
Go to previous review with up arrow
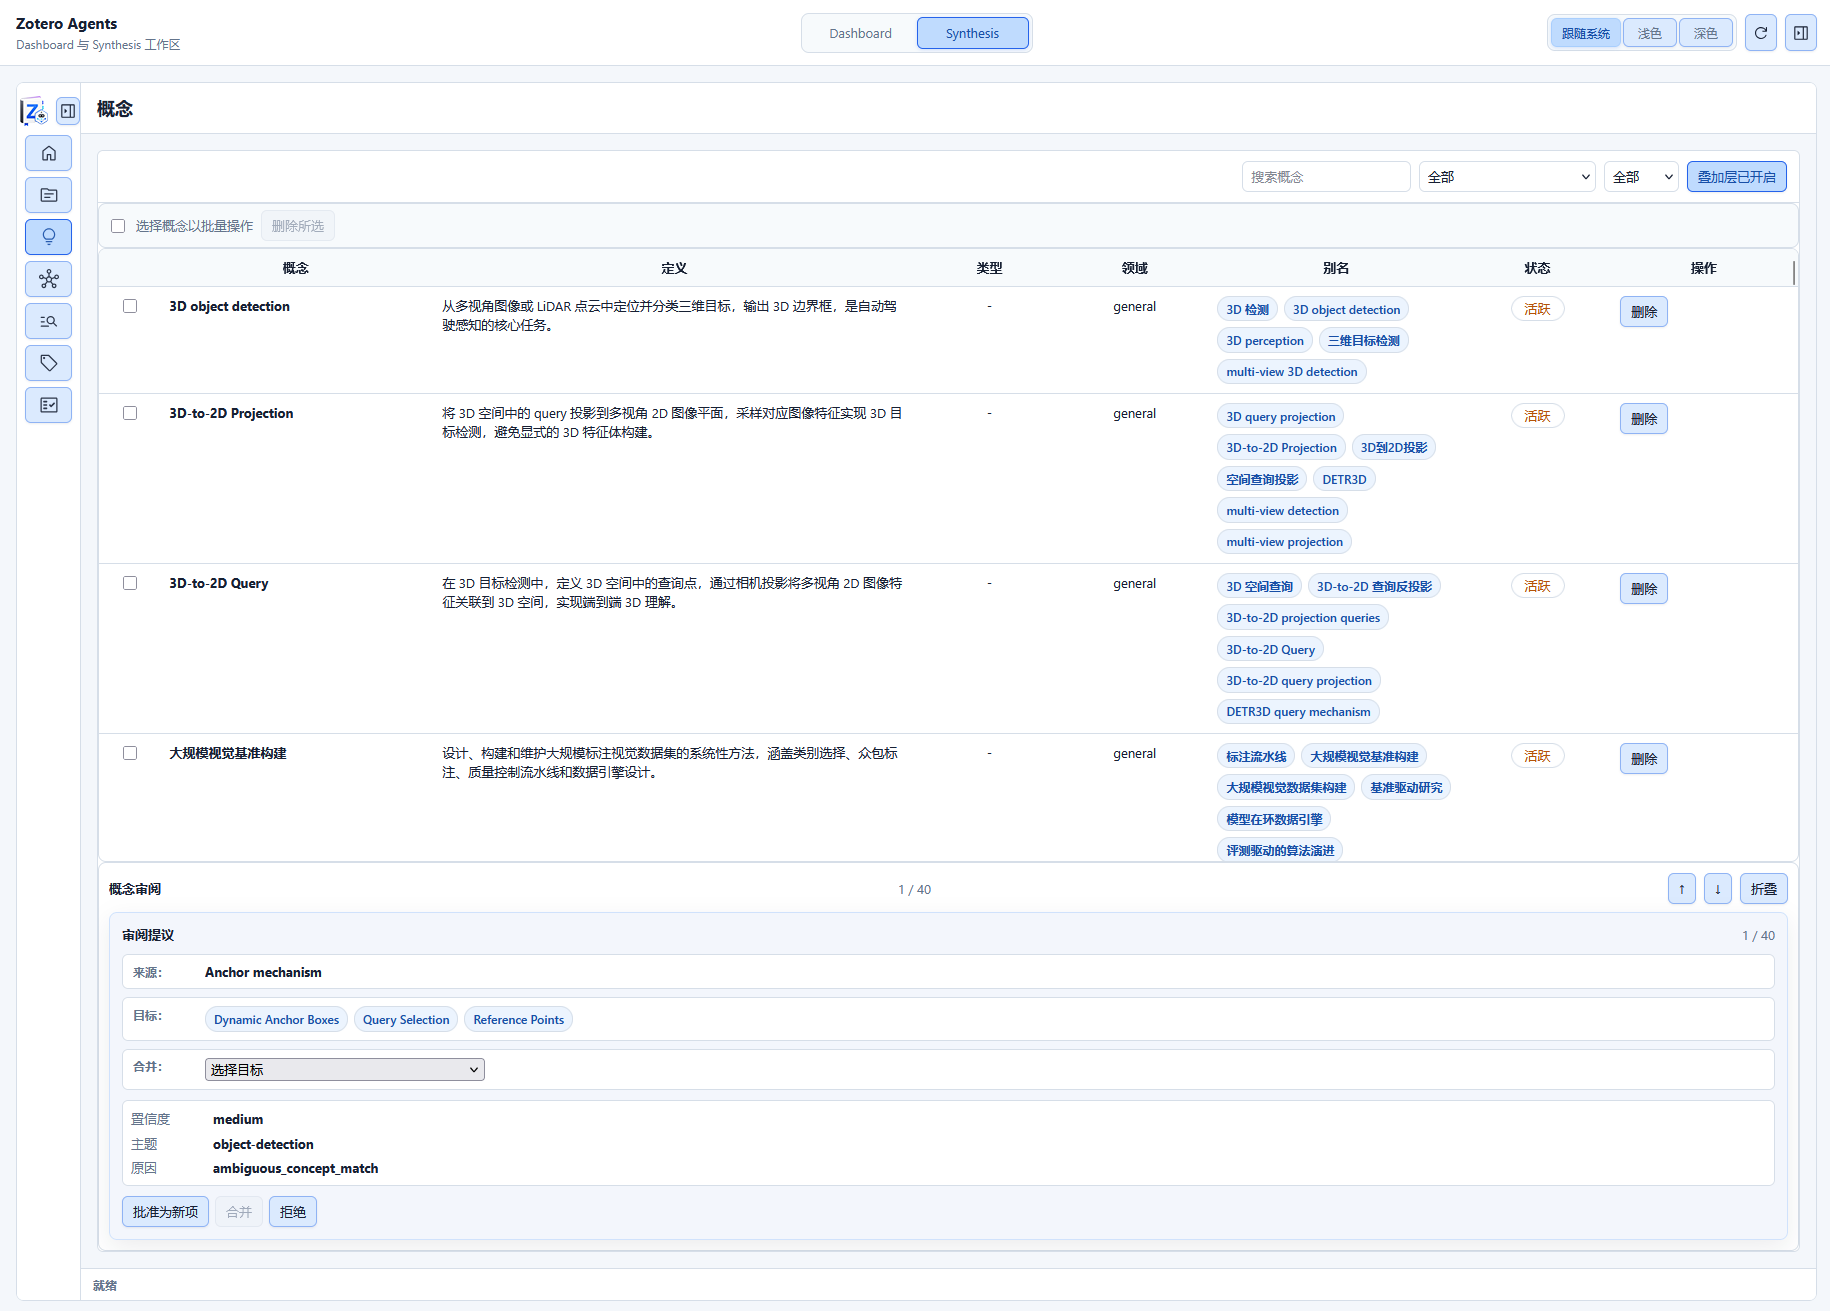coord(1682,889)
